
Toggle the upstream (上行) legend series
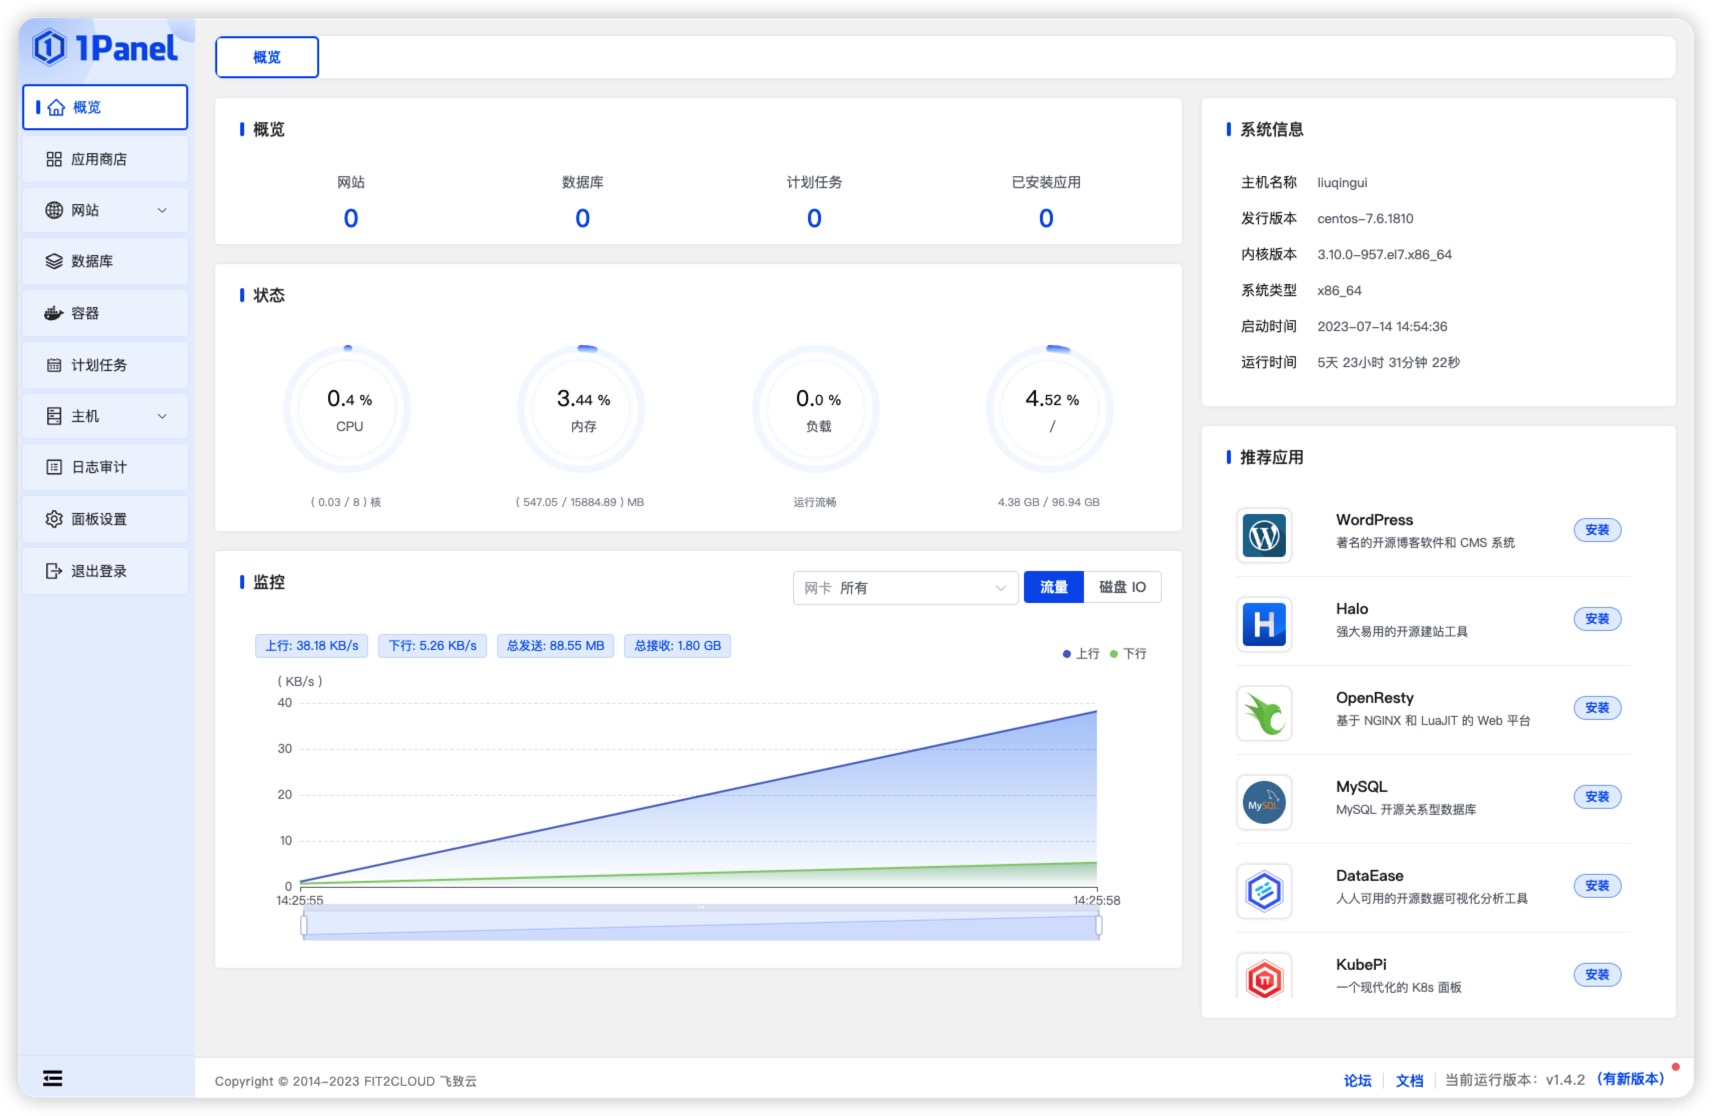click(1081, 654)
